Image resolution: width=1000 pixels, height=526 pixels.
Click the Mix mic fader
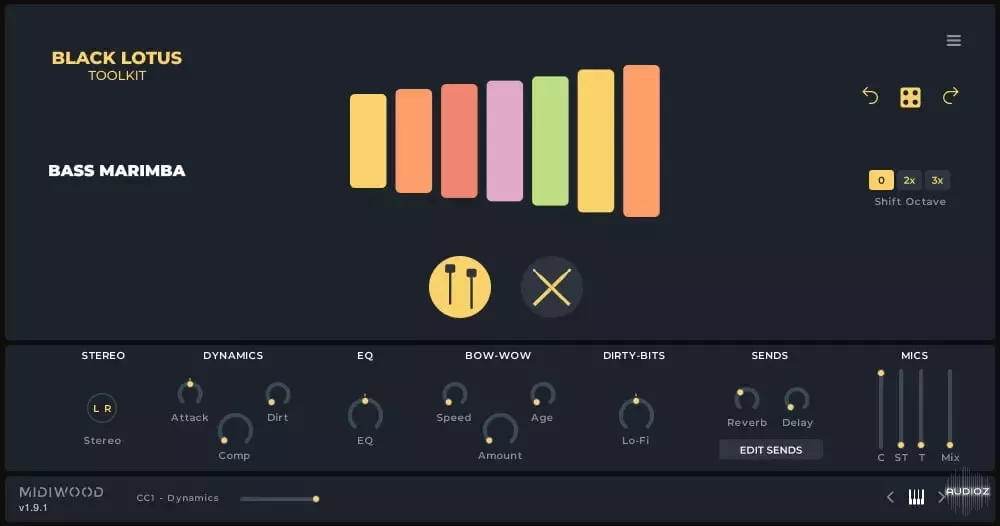(950, 408)
